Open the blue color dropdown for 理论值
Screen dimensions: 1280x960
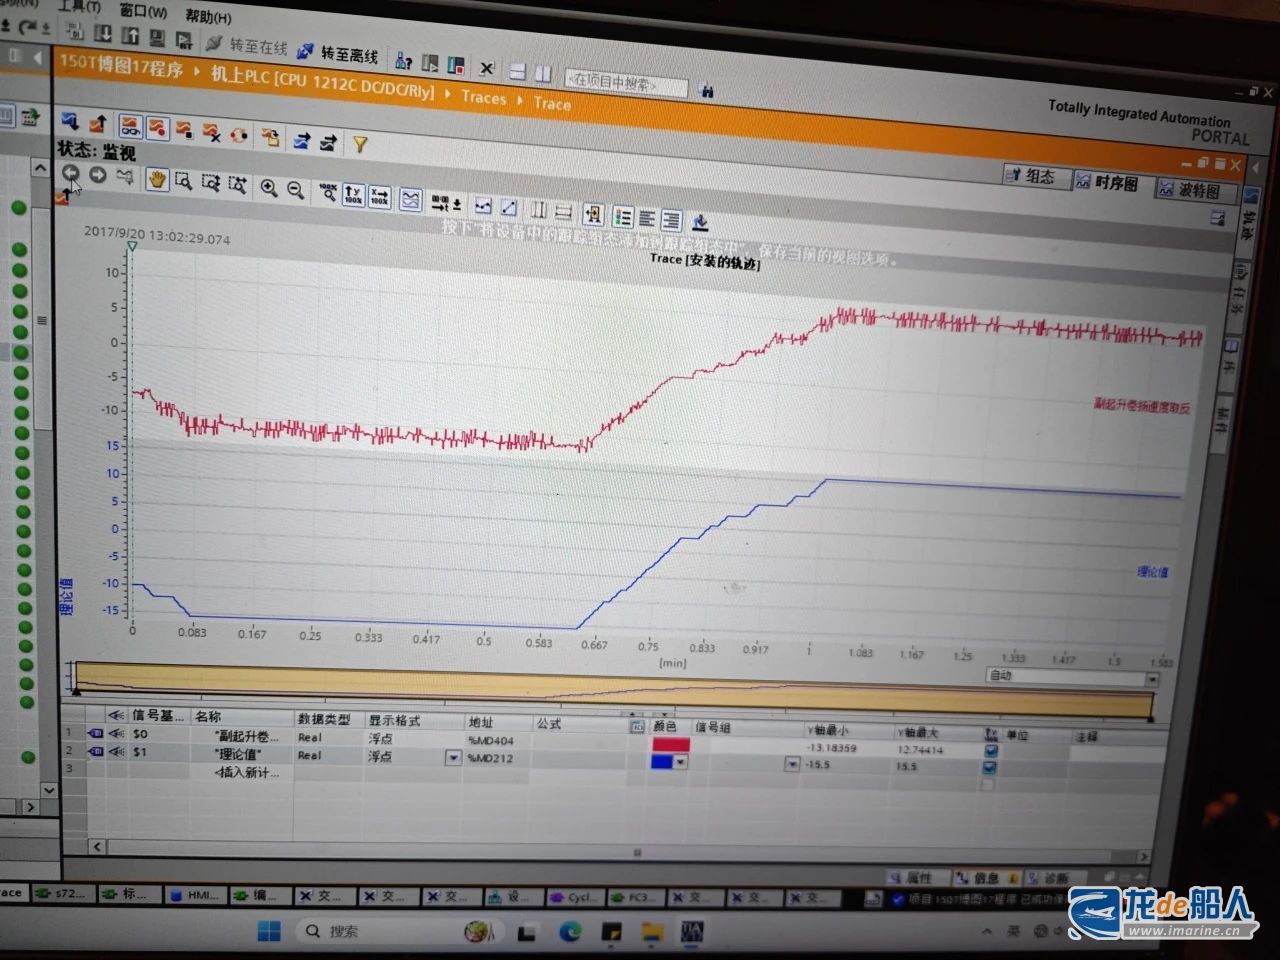coord(680,763)
